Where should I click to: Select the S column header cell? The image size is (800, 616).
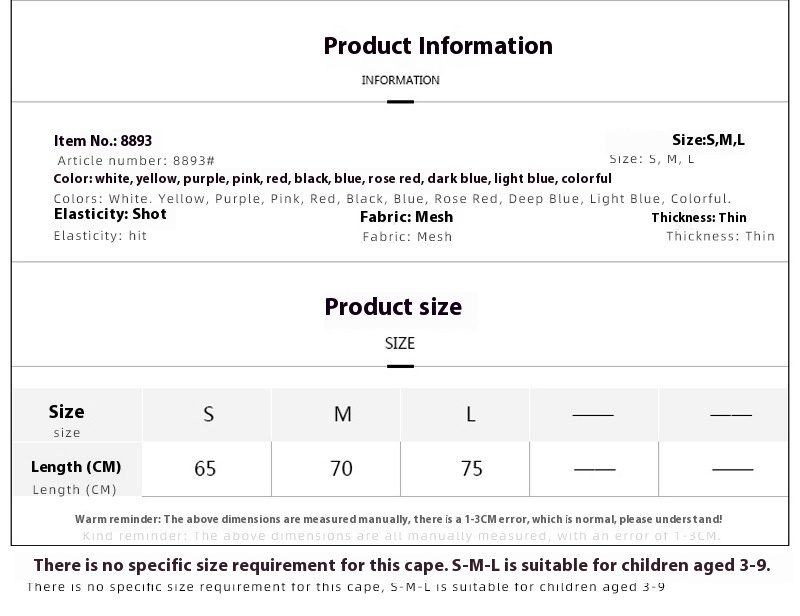[207, 414]
